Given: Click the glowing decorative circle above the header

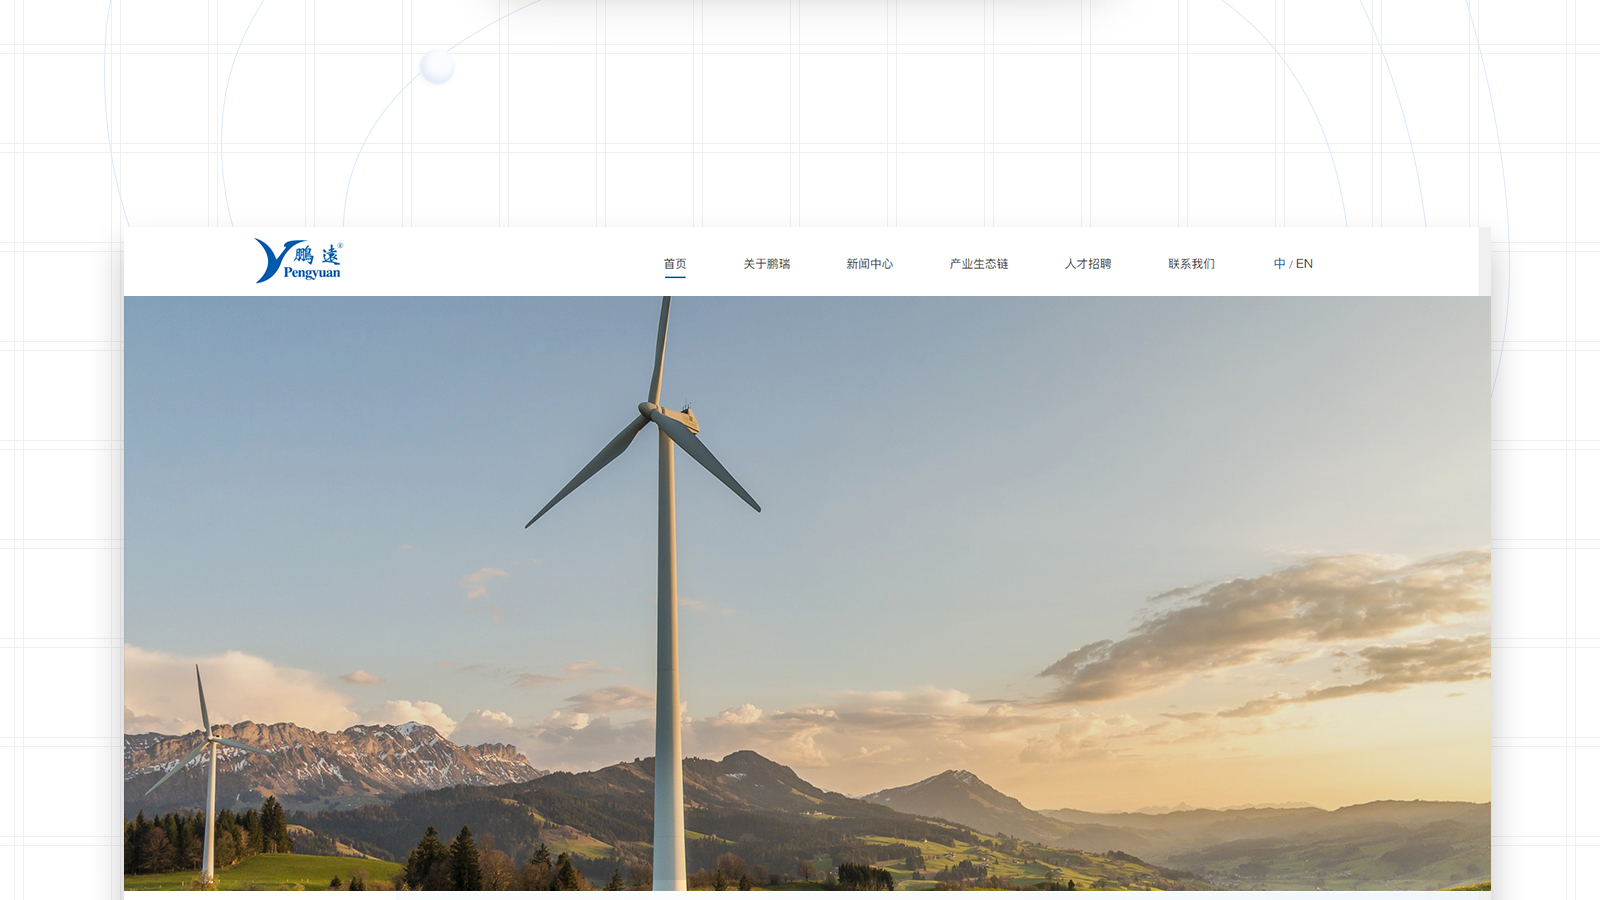Looking at the screenshot, I should pyautogui.click(x=437, y=67).
